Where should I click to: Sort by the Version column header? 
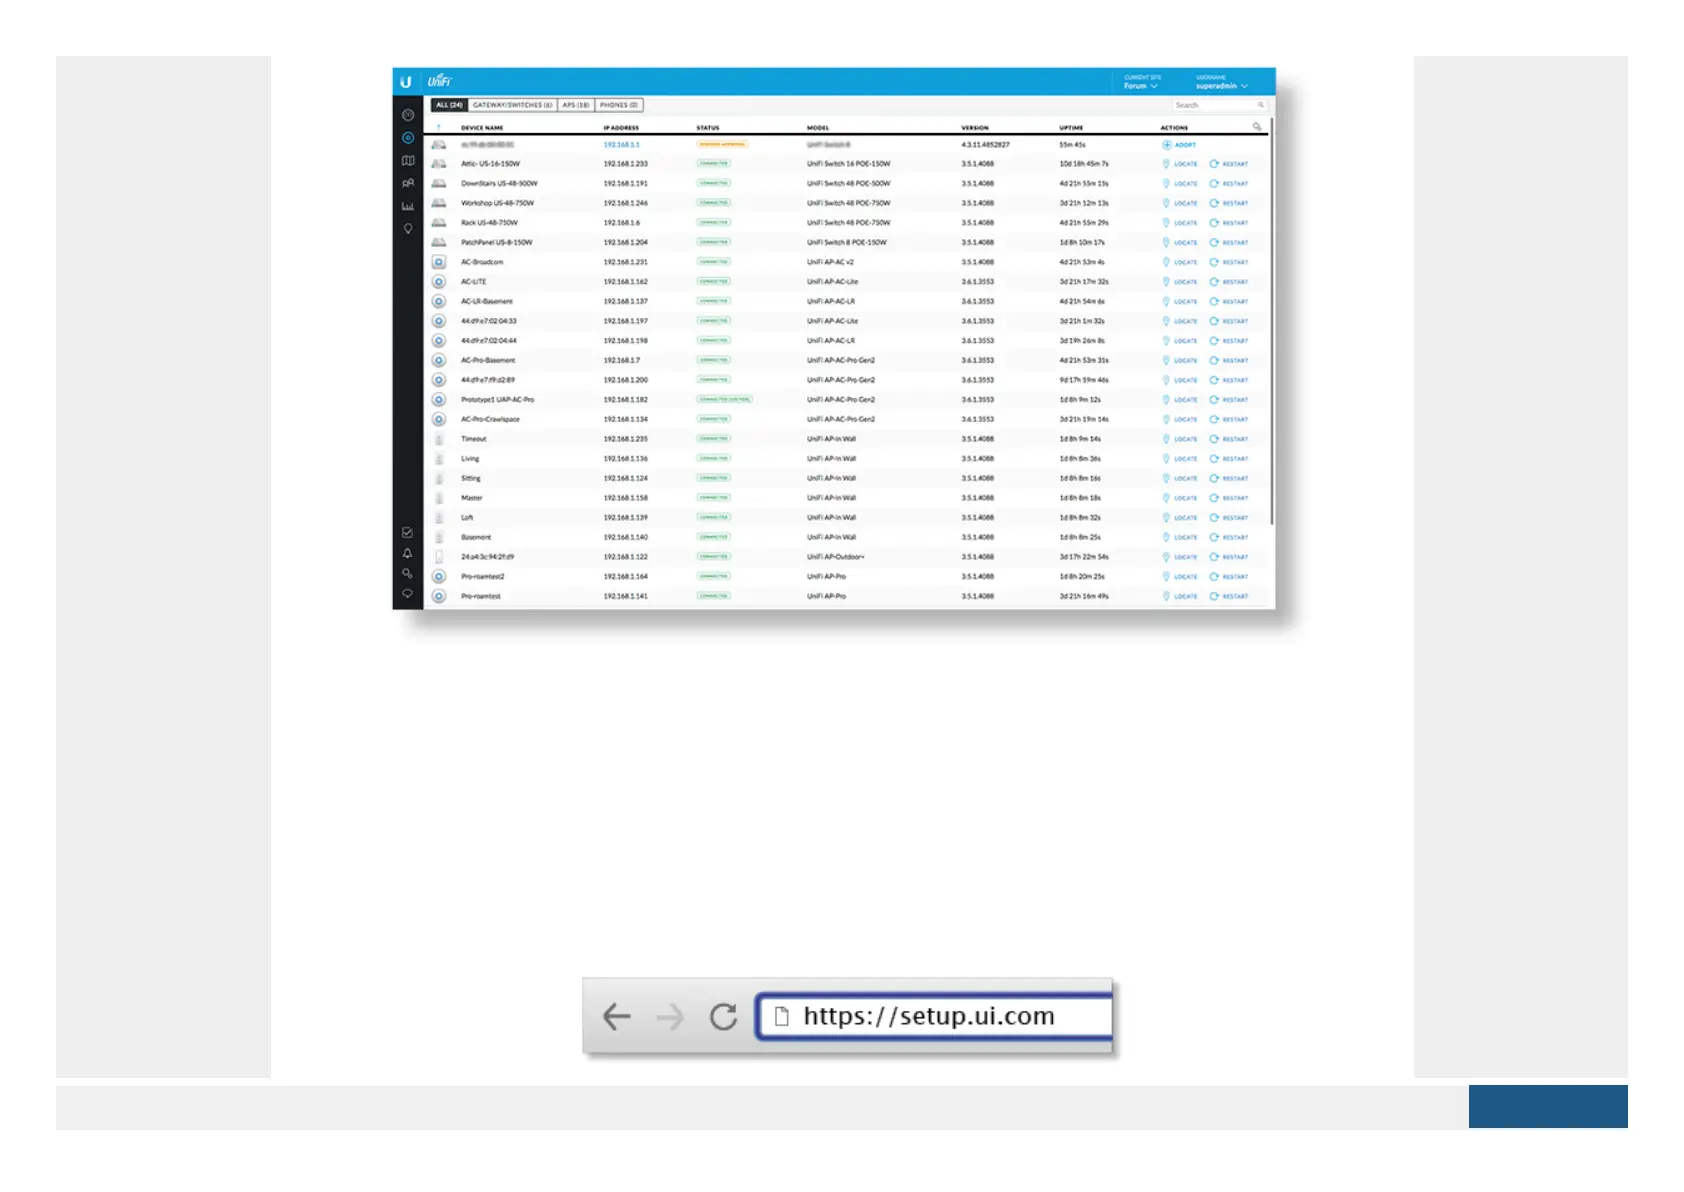point(975,128)
